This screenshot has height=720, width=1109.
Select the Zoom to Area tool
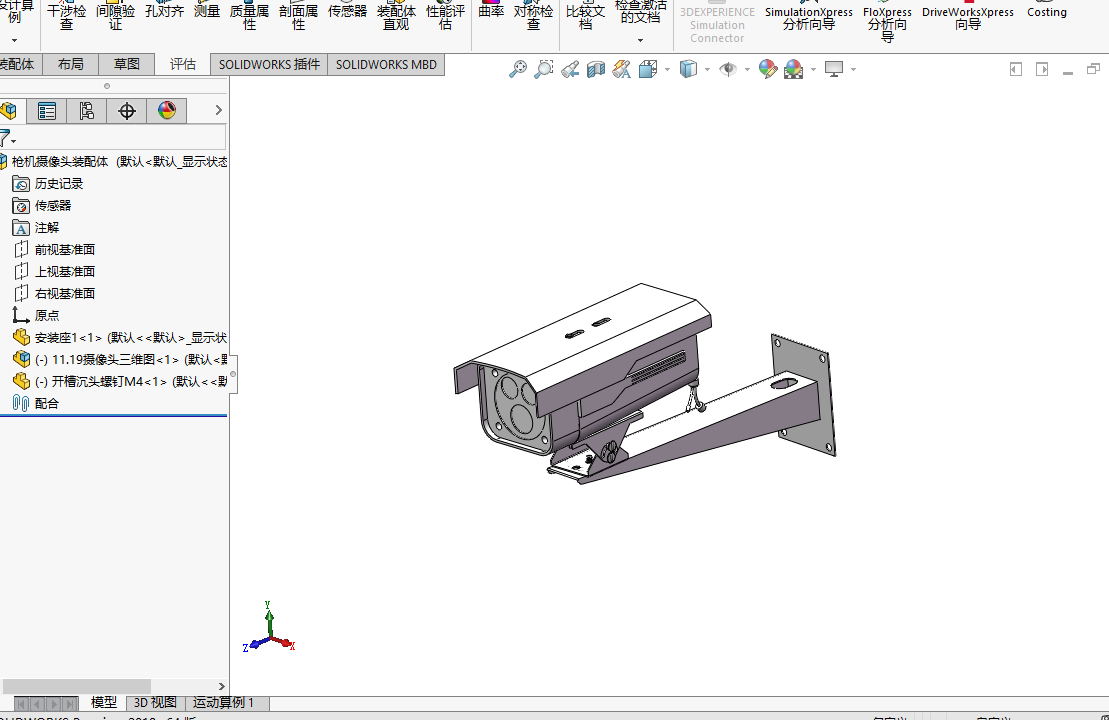tap(543, 69)
